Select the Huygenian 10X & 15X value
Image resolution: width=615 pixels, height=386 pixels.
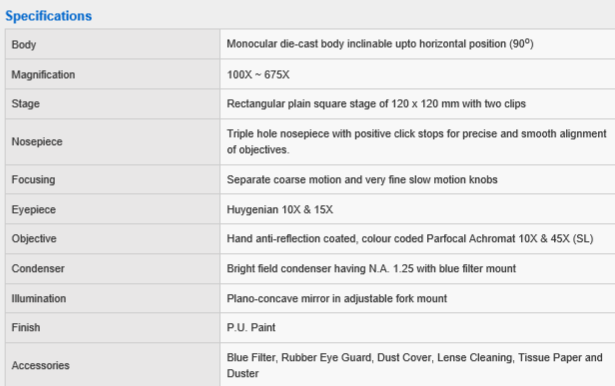(x=280, y=209)
